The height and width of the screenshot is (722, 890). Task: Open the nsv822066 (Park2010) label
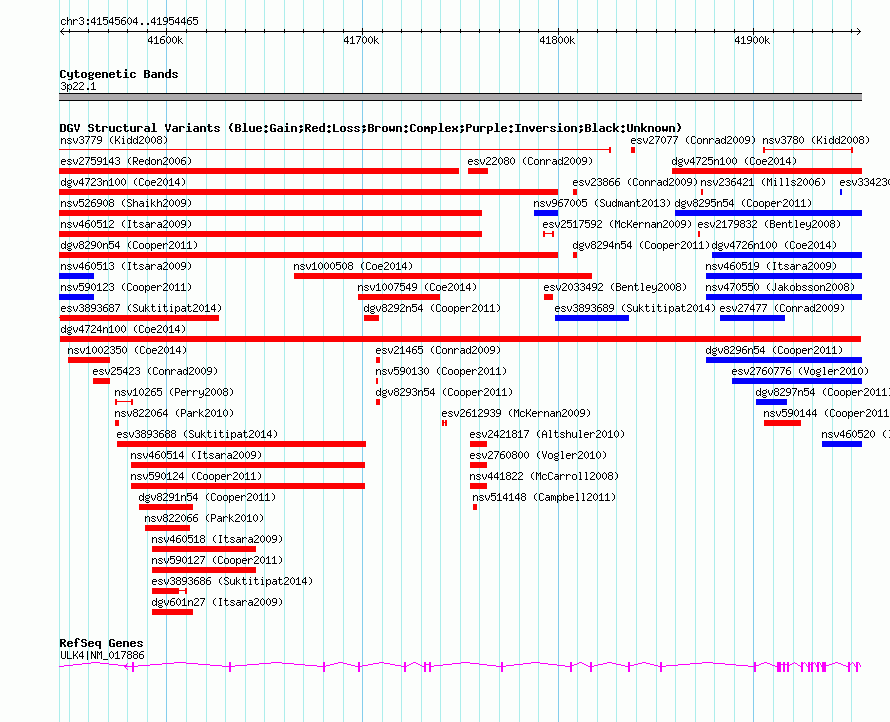(x=204, y=518)
